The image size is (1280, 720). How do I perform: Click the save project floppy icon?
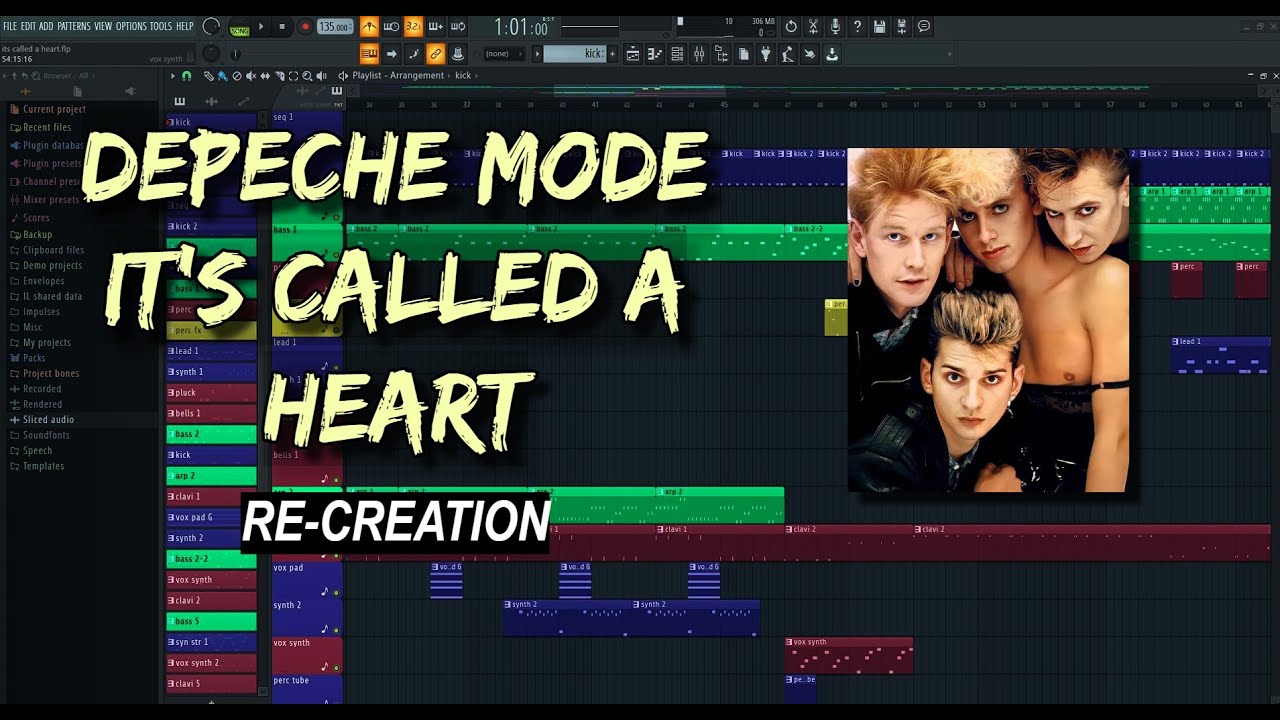click(x=879, y=27)
